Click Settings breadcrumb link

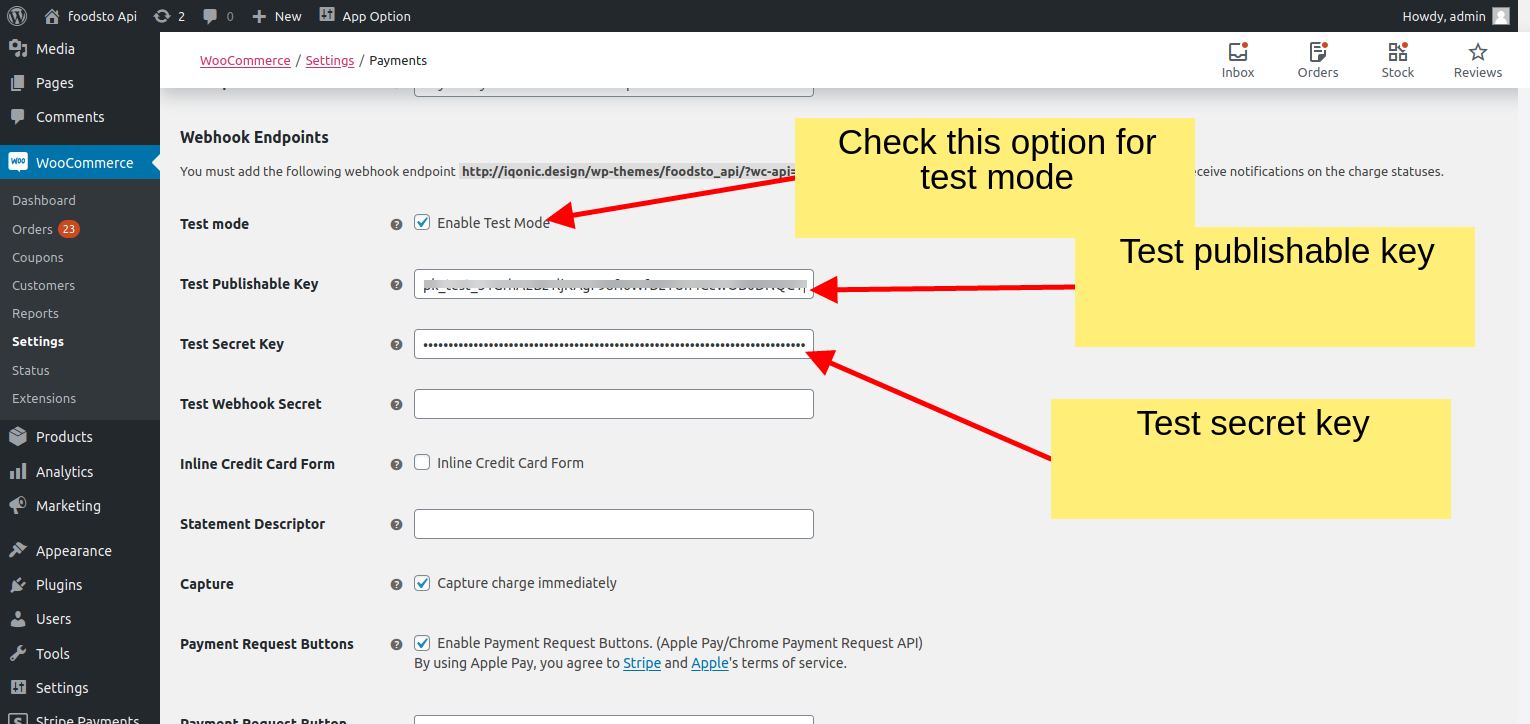coord(330,60)
